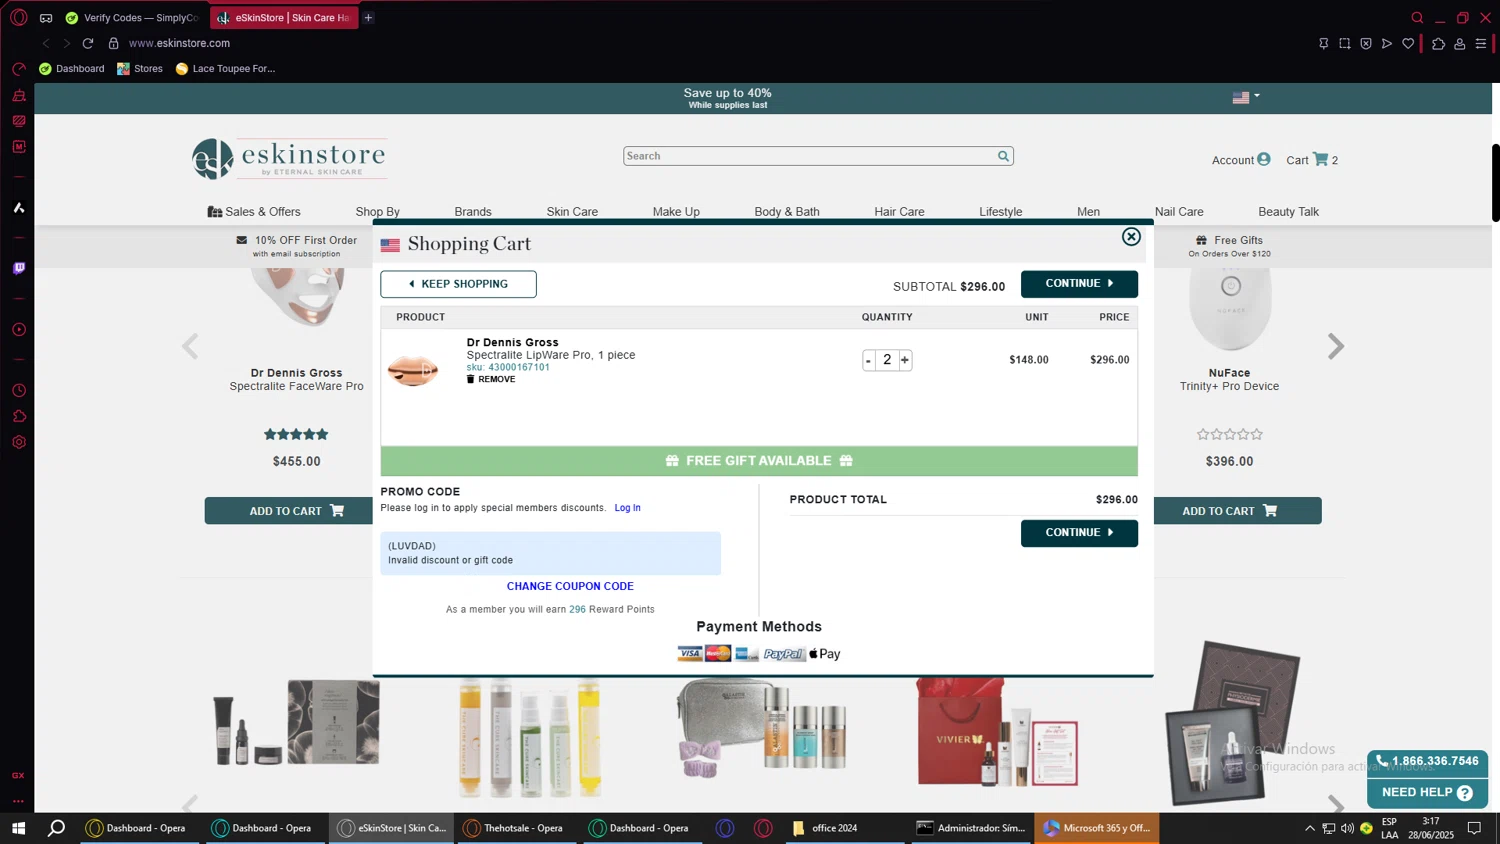1500x844 pixels.
Task: Click the Continue button under Product Total
Action: pos(1079,533)
